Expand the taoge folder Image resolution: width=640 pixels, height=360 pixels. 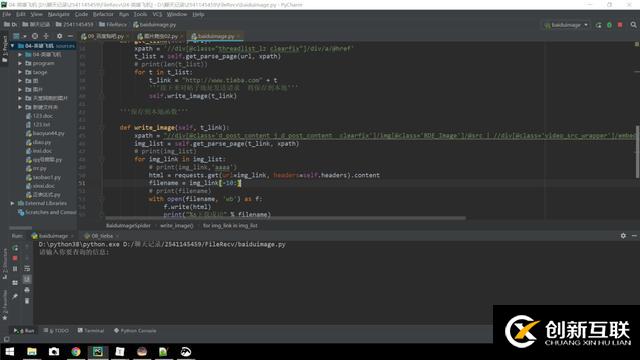20,72
